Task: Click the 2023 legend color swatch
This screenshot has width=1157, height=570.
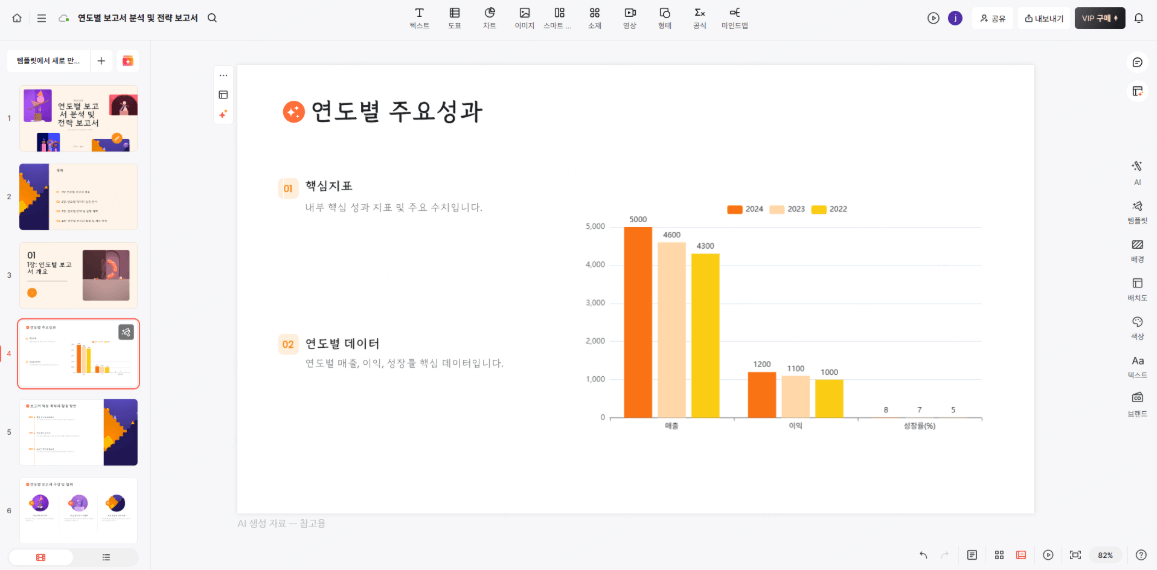Action: (x=776, y=209)
